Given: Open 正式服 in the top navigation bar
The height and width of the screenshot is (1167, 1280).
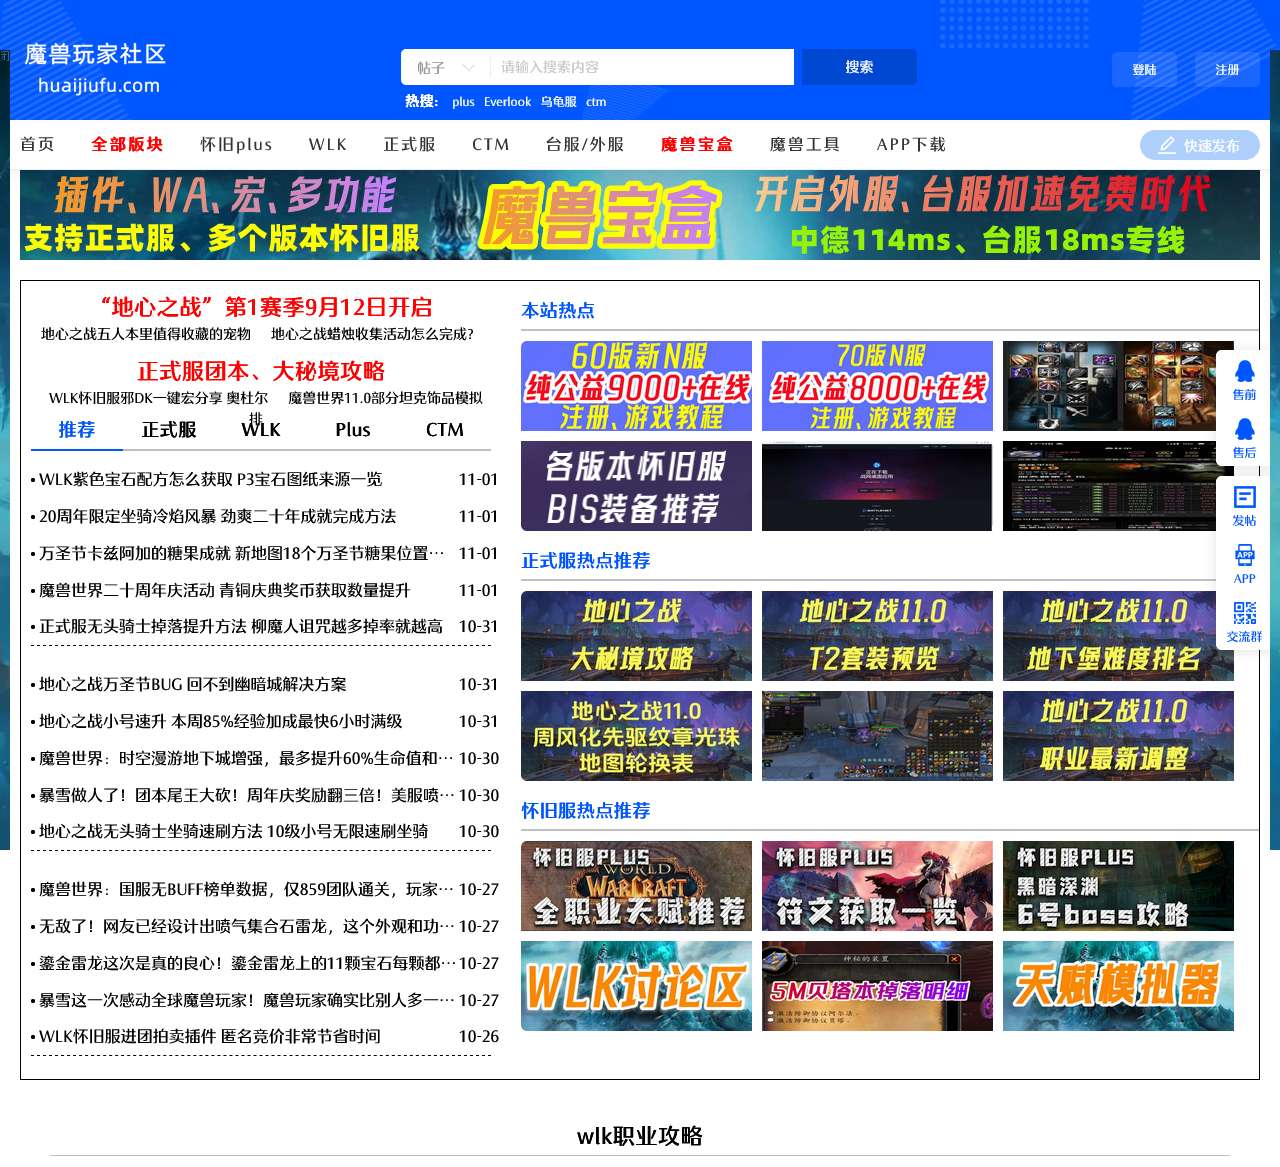Looking at the screenshot, I should coord(410,144).
